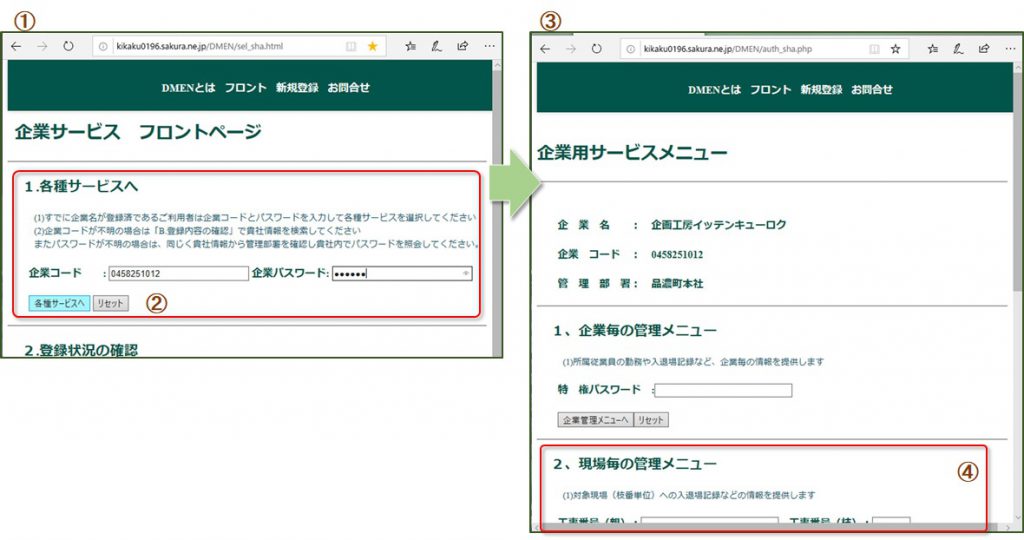The width and height of the screenshot is (1024, 540).
Task: Click the 企業パスワード input field
Action: (x=402, y=274)
